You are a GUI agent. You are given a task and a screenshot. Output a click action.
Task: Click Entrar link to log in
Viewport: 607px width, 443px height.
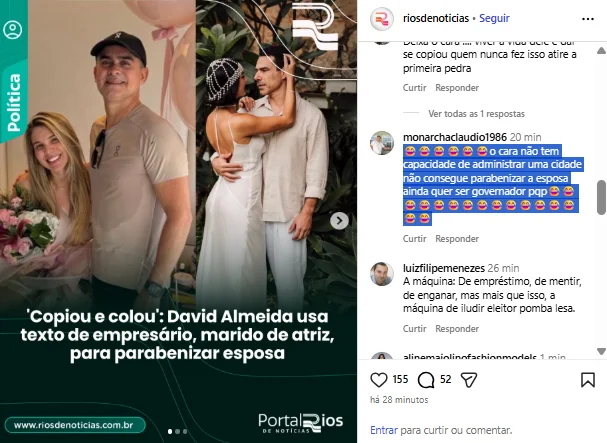(x=384, y=430)
